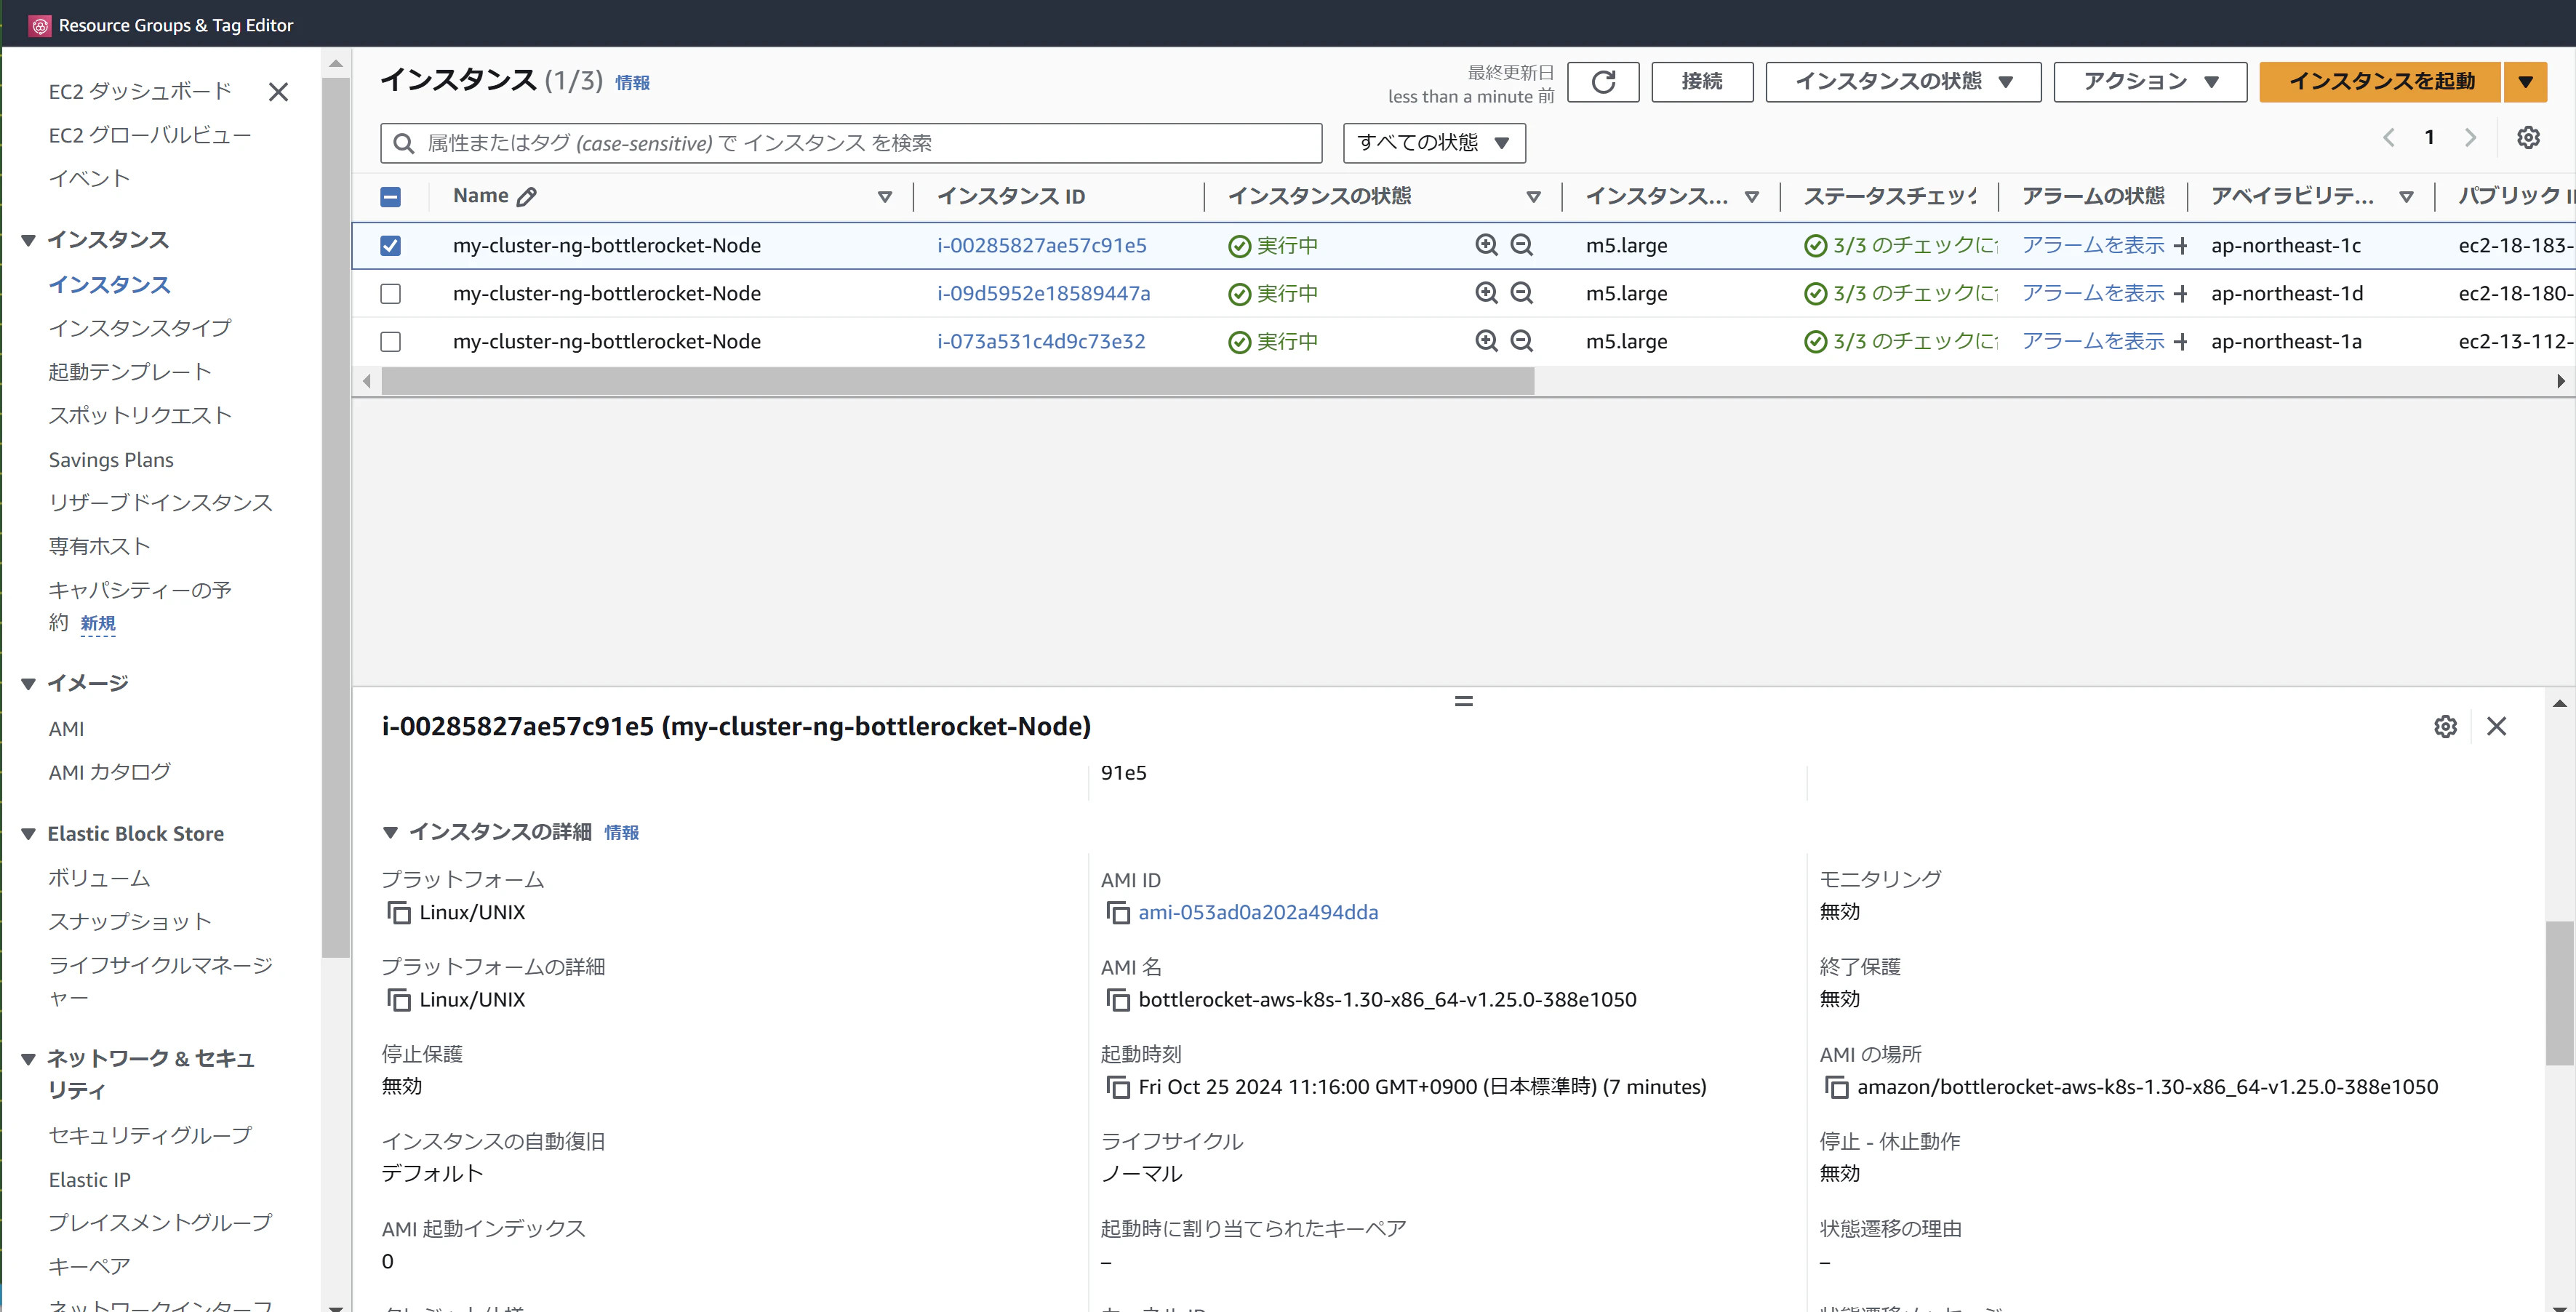Image resolution: width=2576 pixels, height=1312 pixels.
Task: Collapse Elastic Block Store sidebar section
Action: (28, 834)
